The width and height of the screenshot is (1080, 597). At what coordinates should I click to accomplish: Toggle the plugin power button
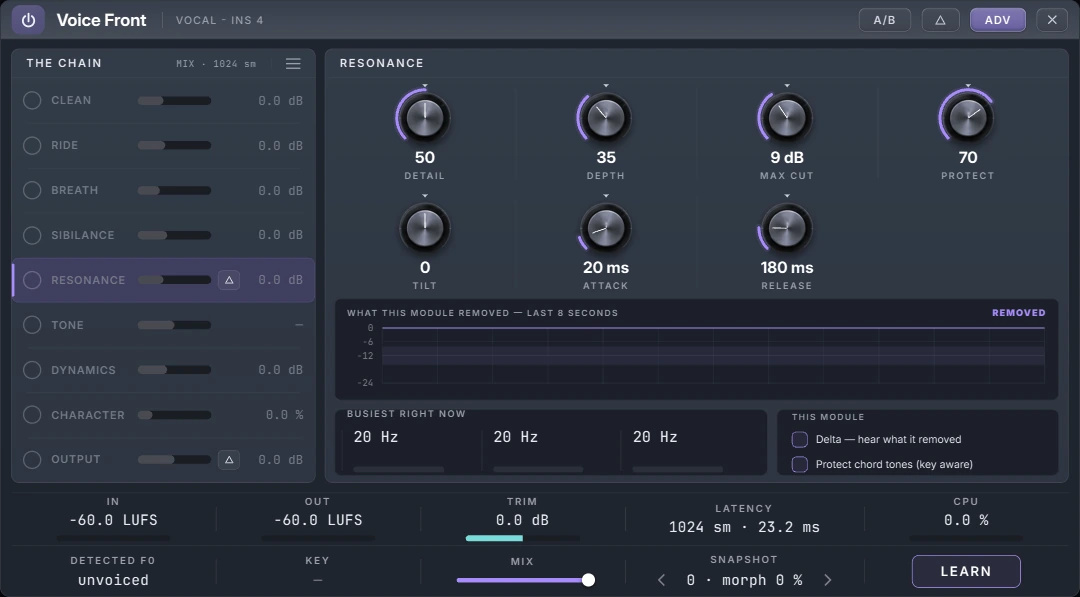point(28,20)
